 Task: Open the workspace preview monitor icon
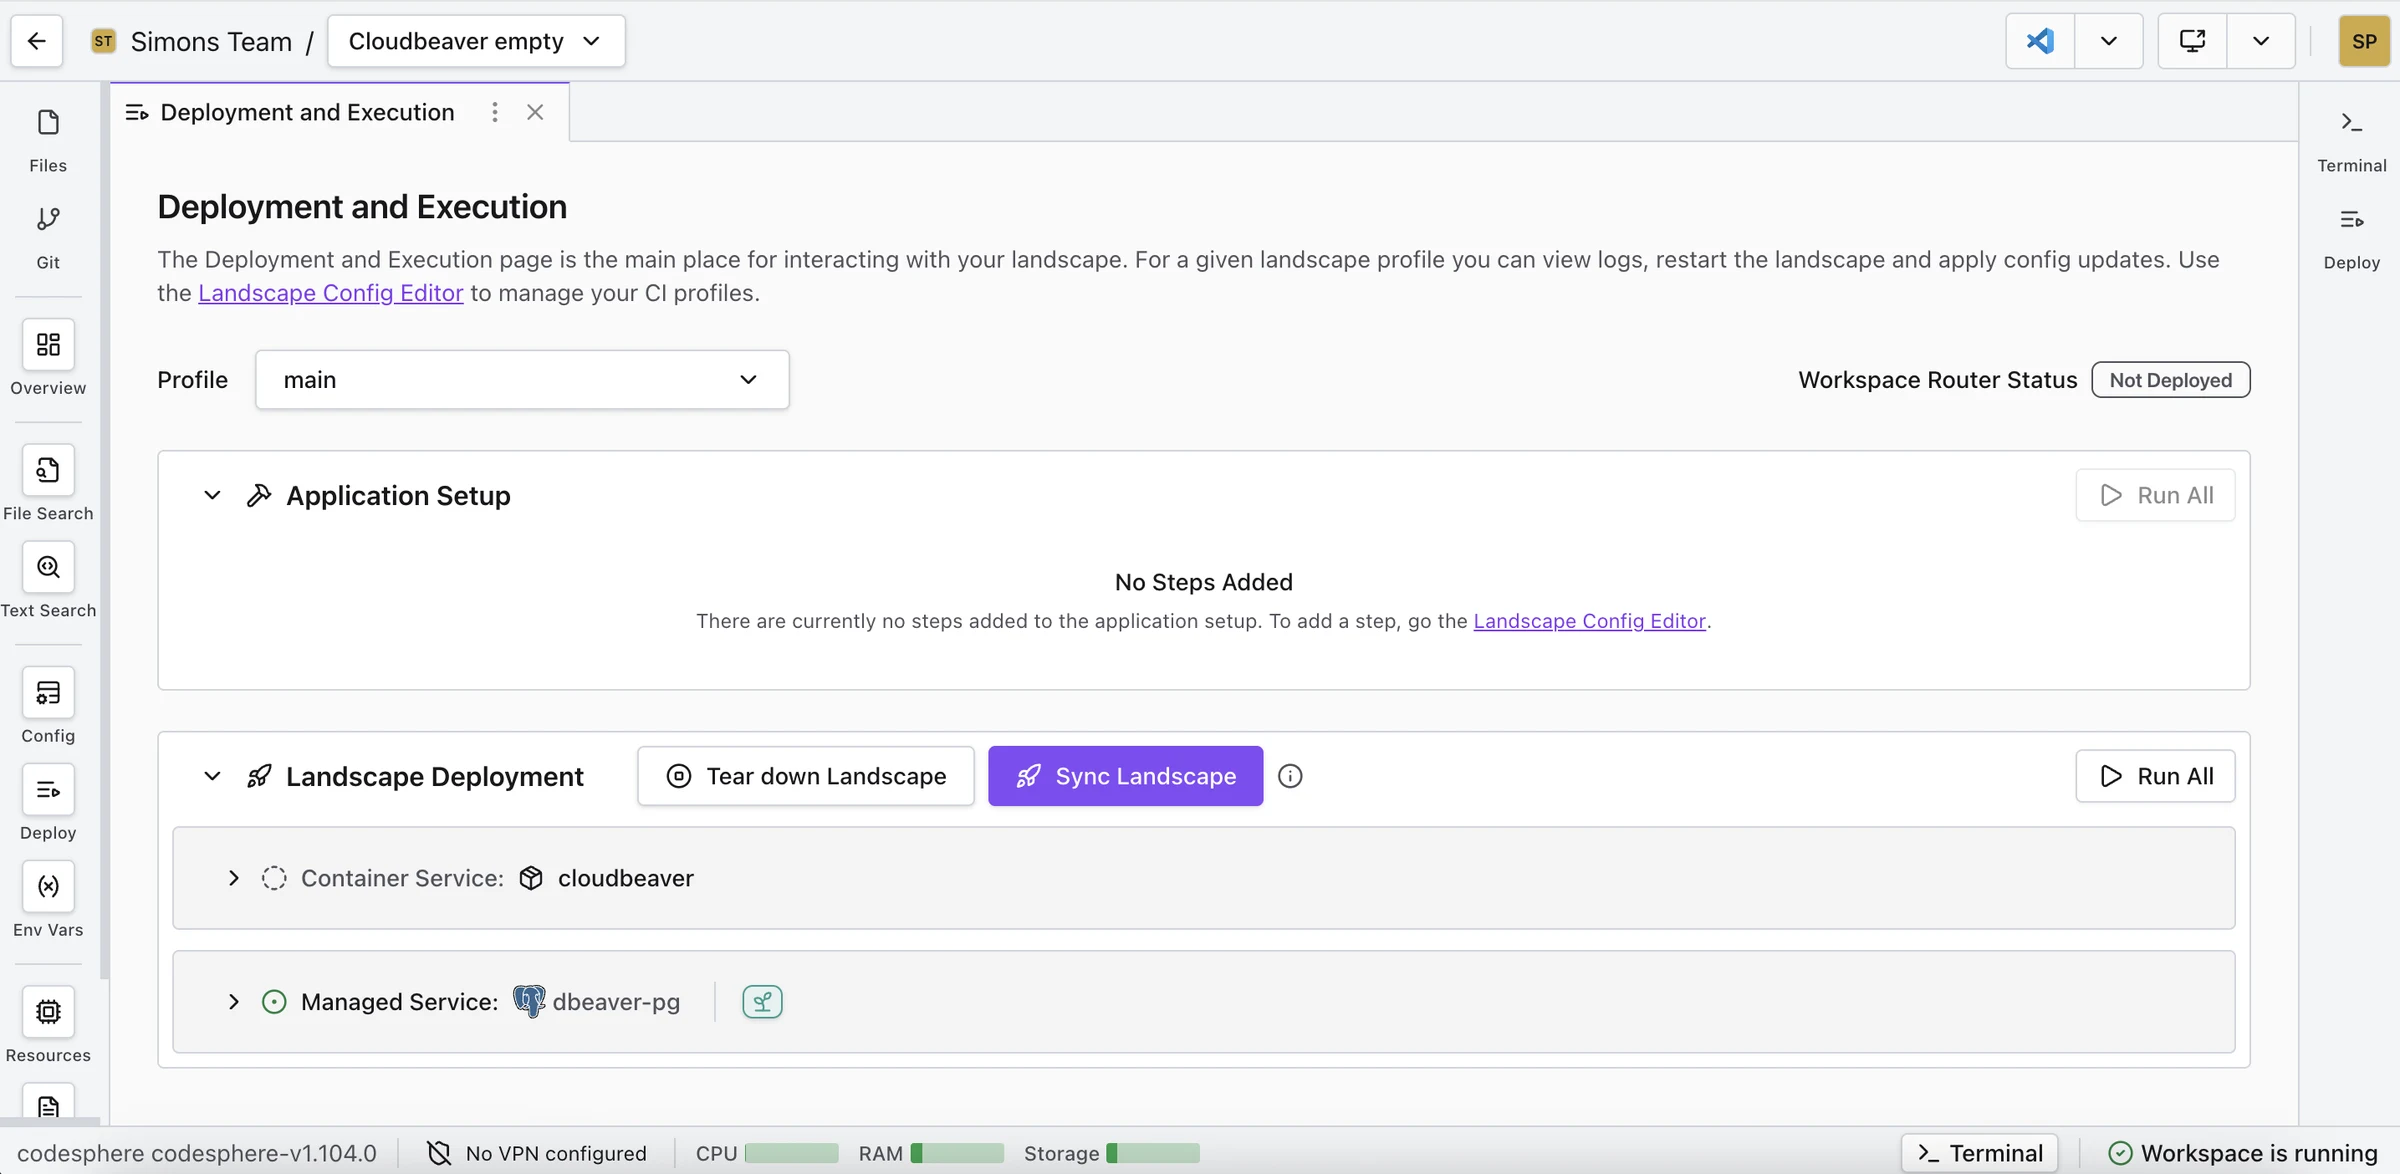click(2192, 41)
